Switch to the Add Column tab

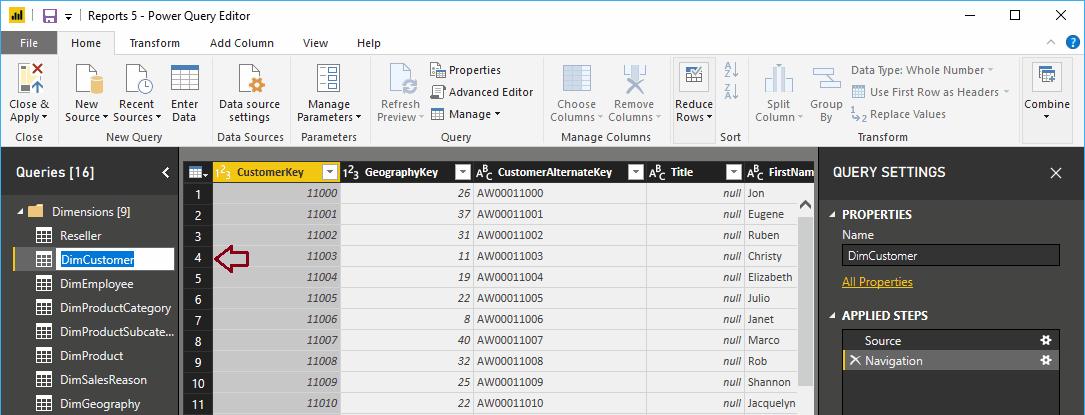[x=242, y=43]
